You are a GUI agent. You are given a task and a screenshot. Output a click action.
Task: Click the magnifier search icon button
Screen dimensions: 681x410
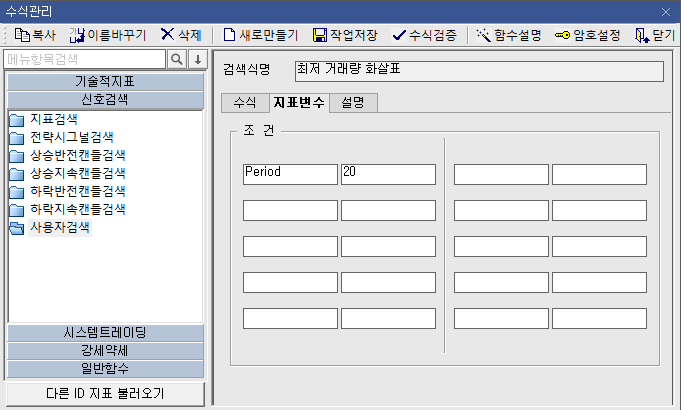[x=177, y=59]
